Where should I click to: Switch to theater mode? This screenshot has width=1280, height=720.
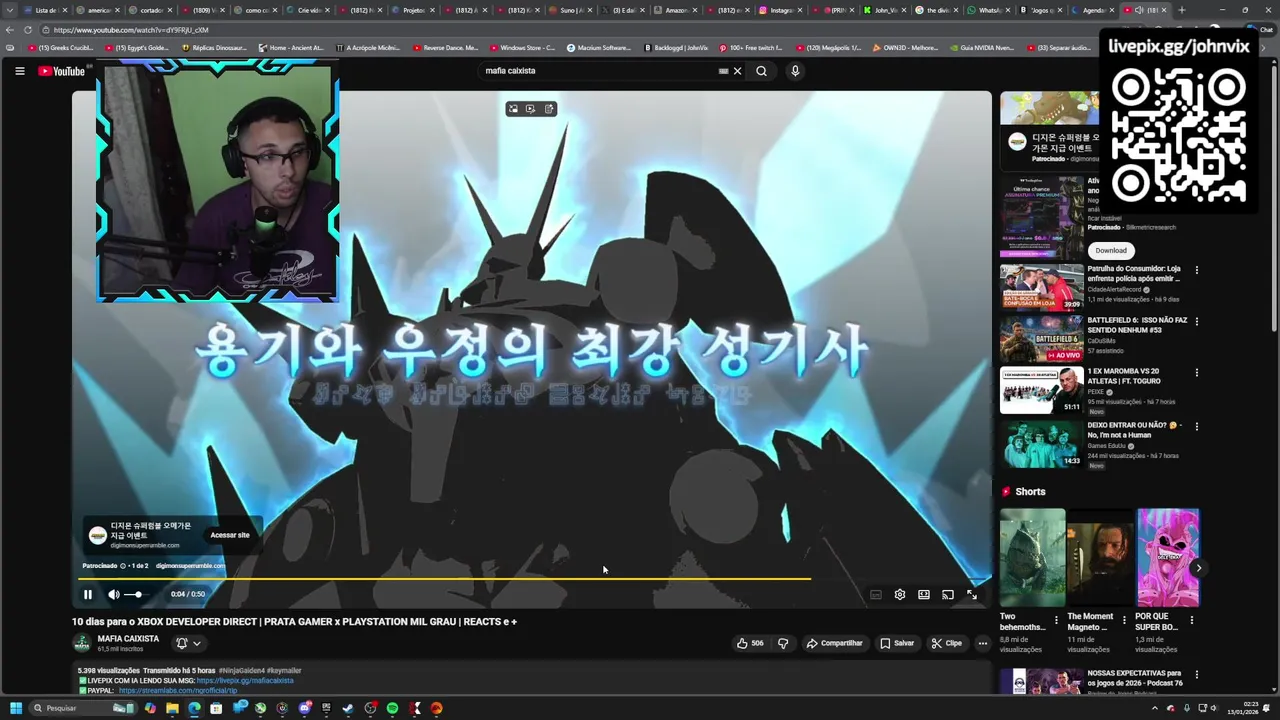coord(924,594)
